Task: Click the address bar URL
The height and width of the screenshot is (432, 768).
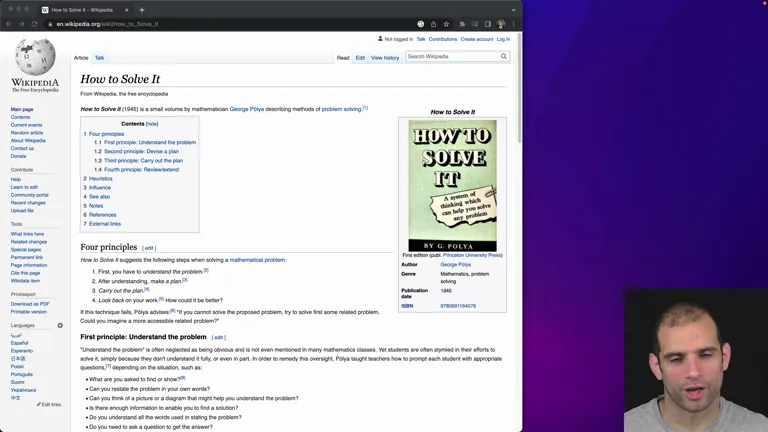Action: [107, 24]
